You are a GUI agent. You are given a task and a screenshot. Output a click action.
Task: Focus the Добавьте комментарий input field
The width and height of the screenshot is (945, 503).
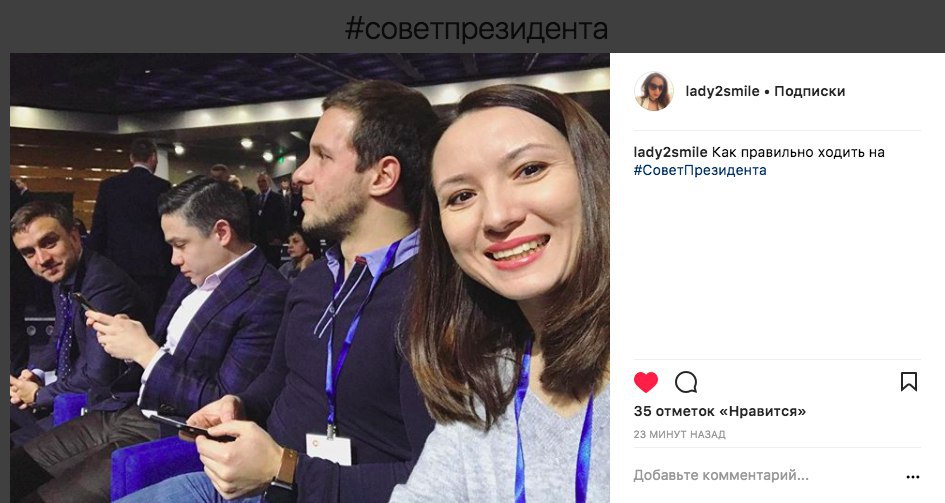click(x=765, y=475)
